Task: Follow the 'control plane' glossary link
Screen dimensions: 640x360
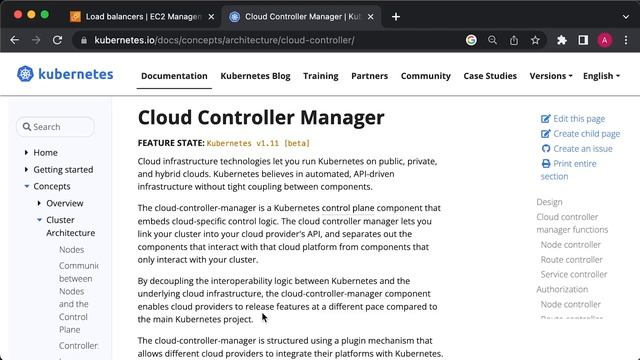Action: [348, 208]
